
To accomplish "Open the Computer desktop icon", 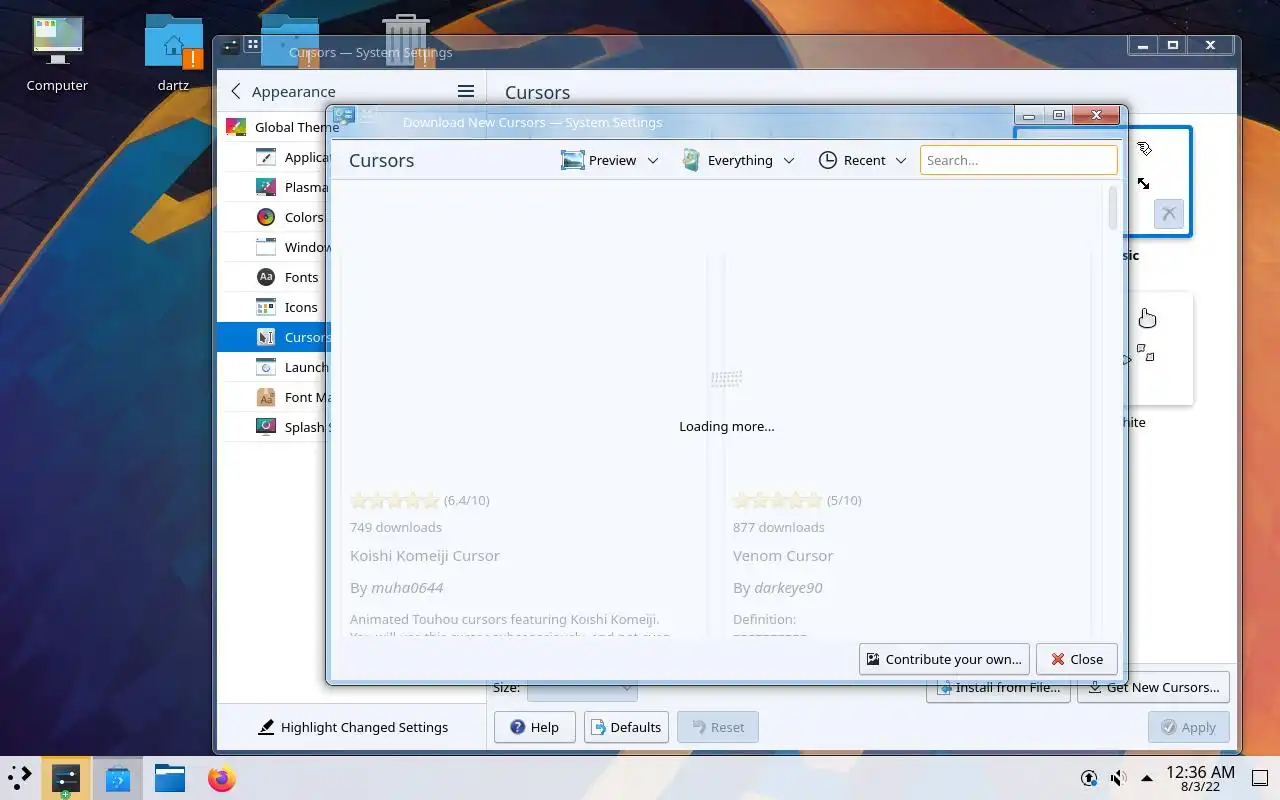I will coord(57,54).
